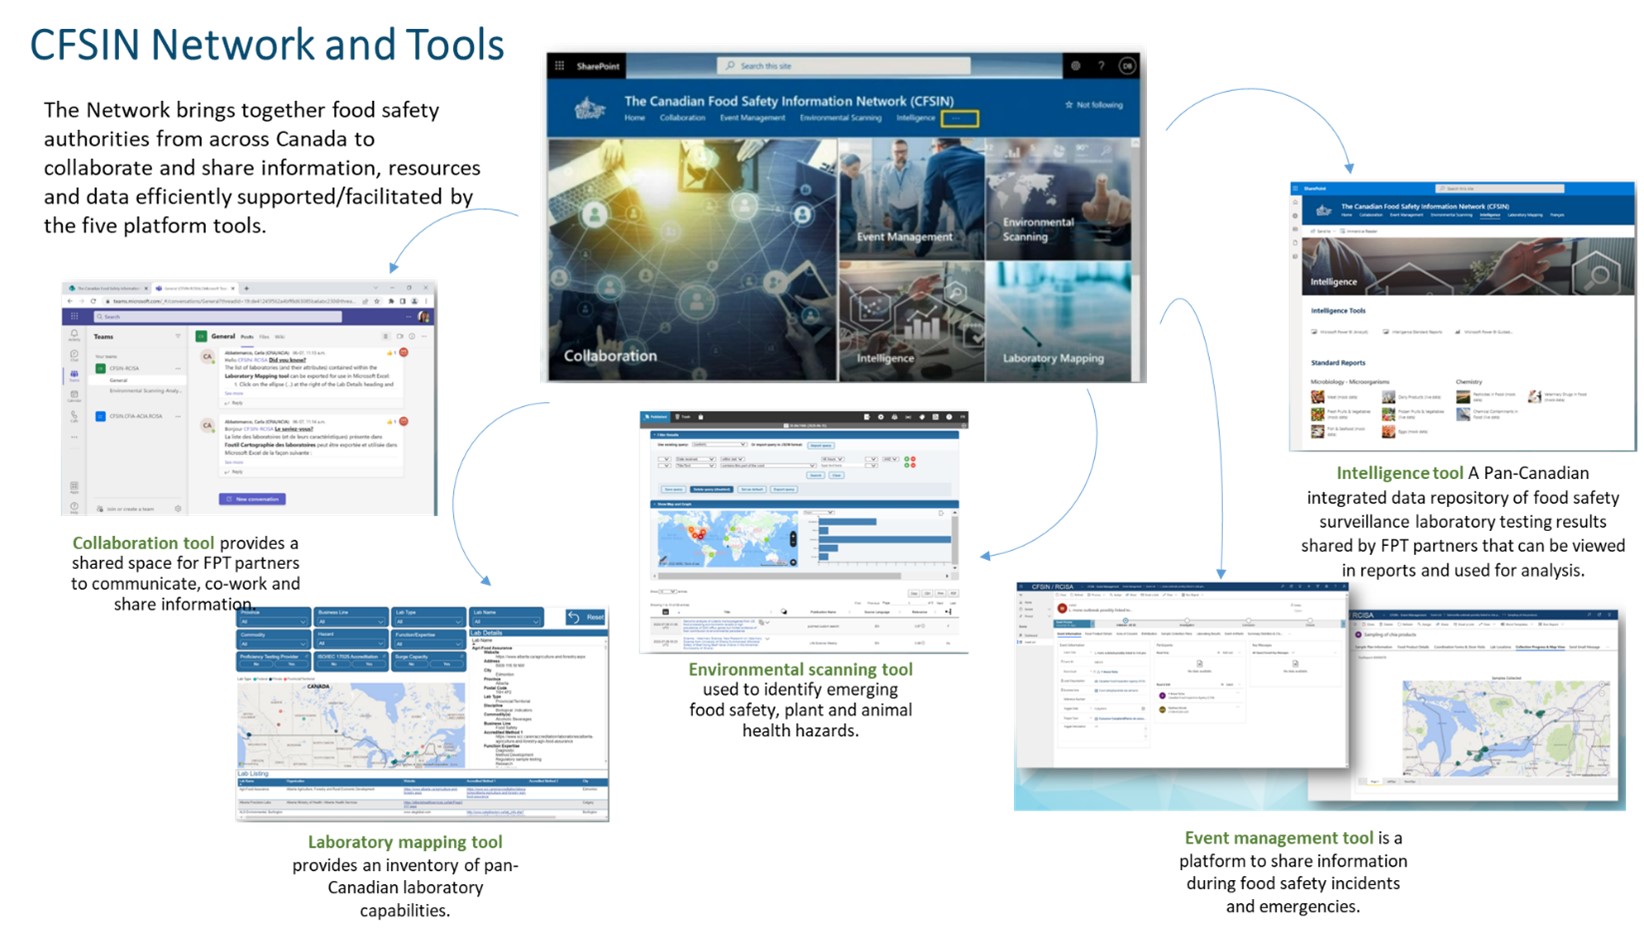1644x952 pixels.
Task: Click the New conversation button in Teams
Action: (x=252, y=499)
